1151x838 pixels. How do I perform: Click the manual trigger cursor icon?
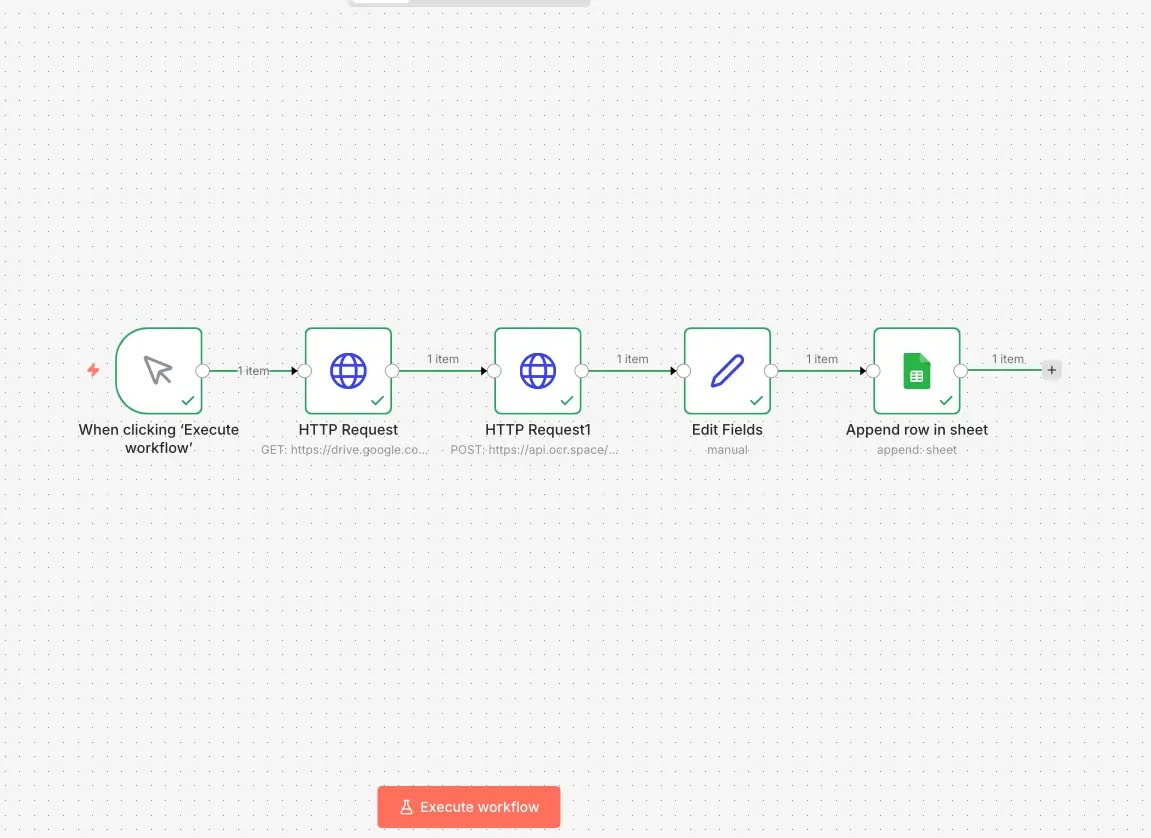point(158,370)
